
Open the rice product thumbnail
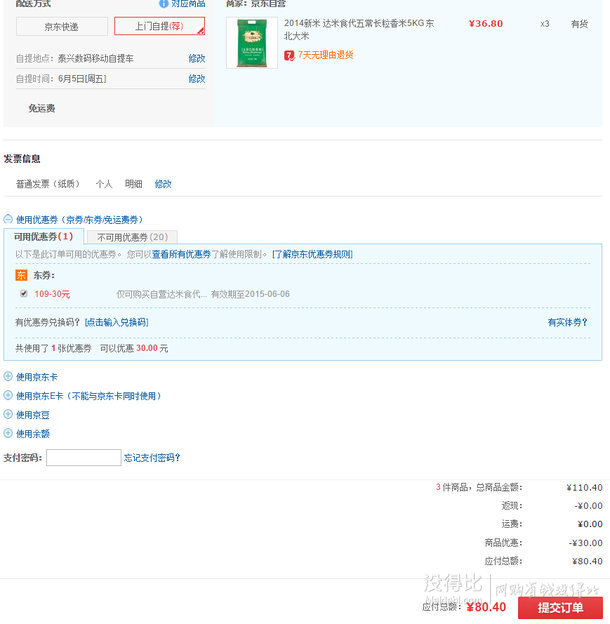click(x=252, y=43)
